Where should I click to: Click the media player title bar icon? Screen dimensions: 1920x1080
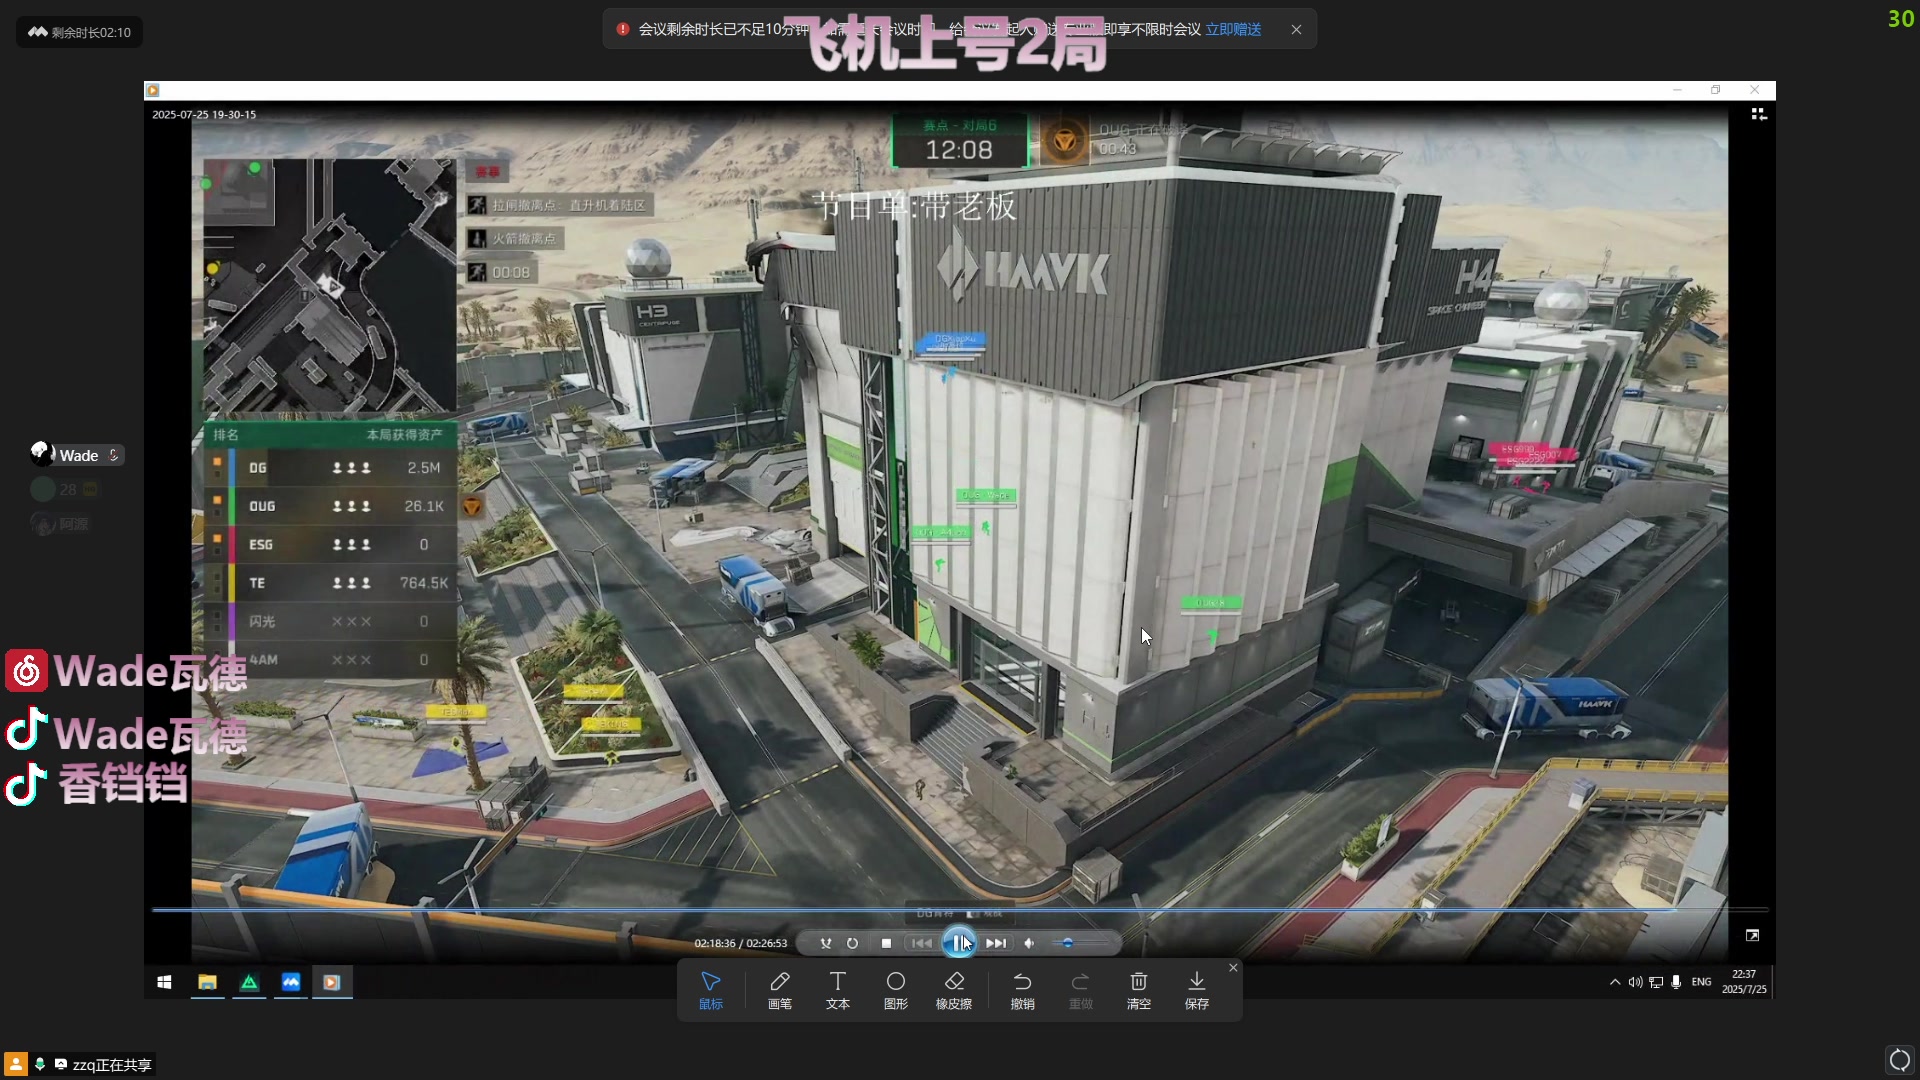pos(153,90)
